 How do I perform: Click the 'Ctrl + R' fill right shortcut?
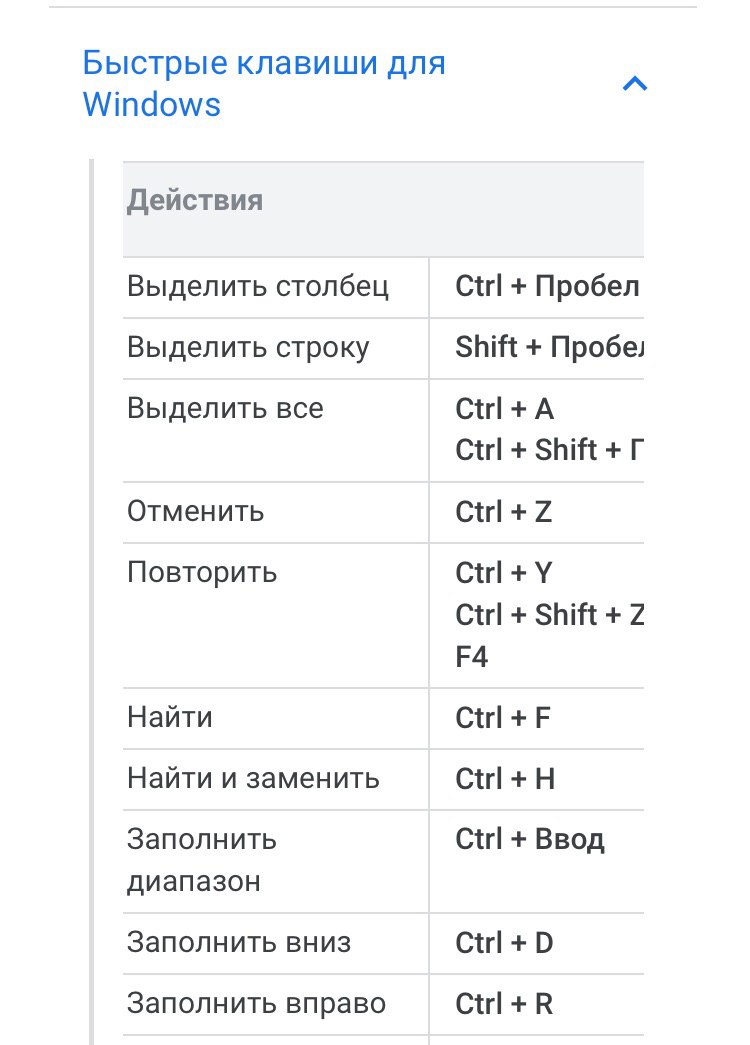click(x=504, y=1004)
